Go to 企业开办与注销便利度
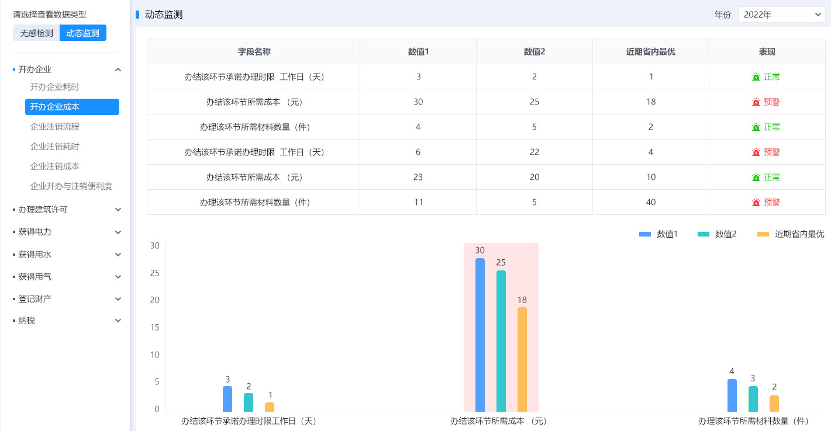Screen dimensions: 832x432 pyautogui.click(x=71, y=186)
